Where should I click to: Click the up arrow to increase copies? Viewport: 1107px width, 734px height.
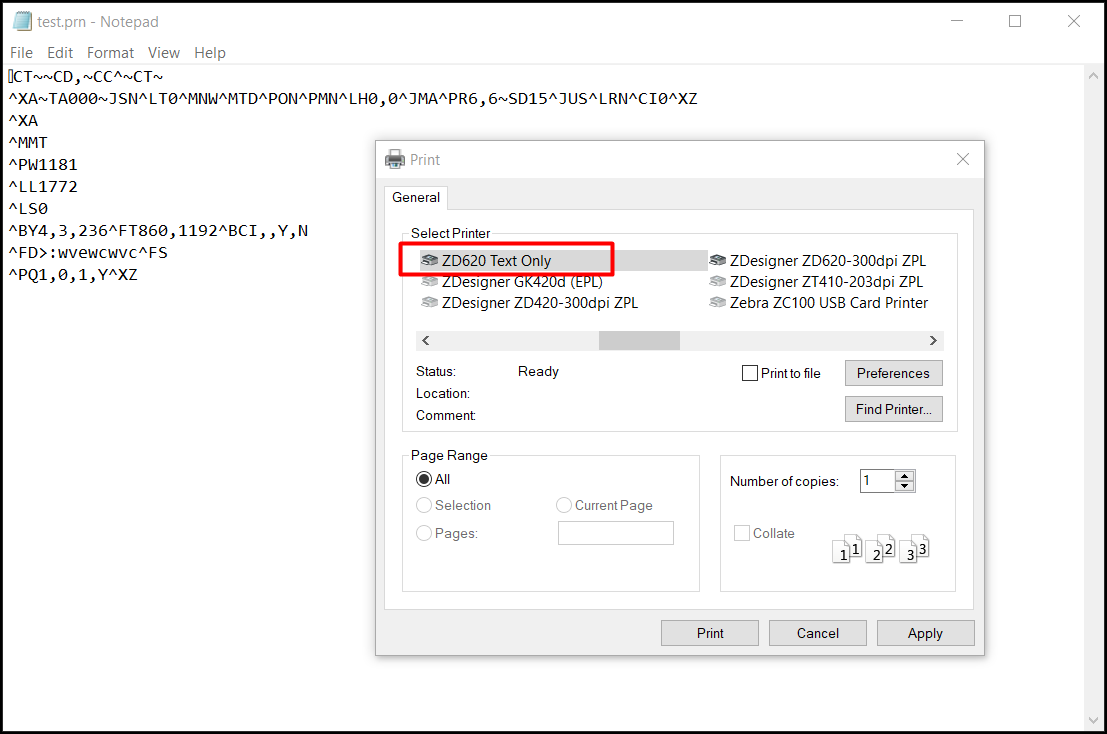[904, 475]
